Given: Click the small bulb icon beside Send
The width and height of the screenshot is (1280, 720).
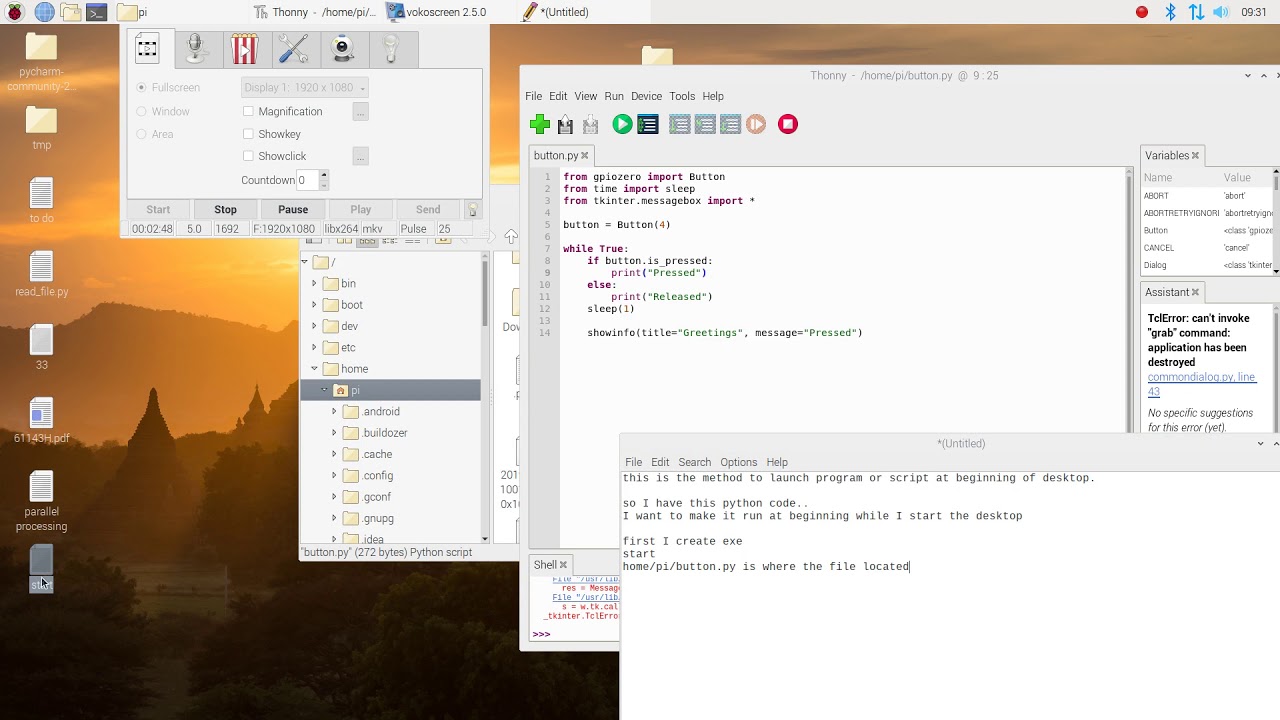Looking at the screenshot, I should click(473, 210).
